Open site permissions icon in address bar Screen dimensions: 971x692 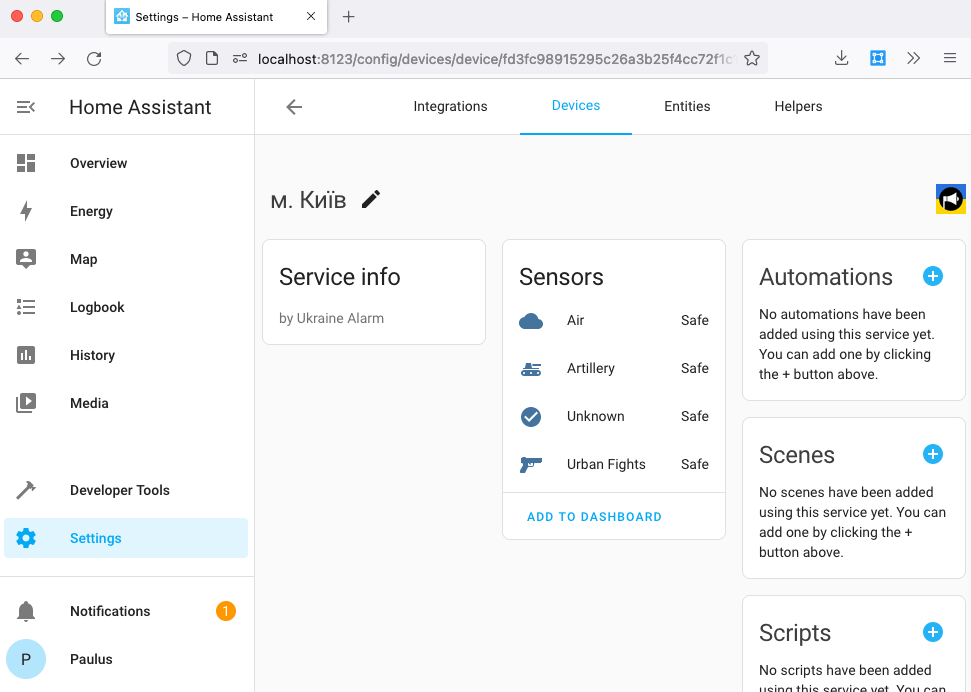(240, 58)
